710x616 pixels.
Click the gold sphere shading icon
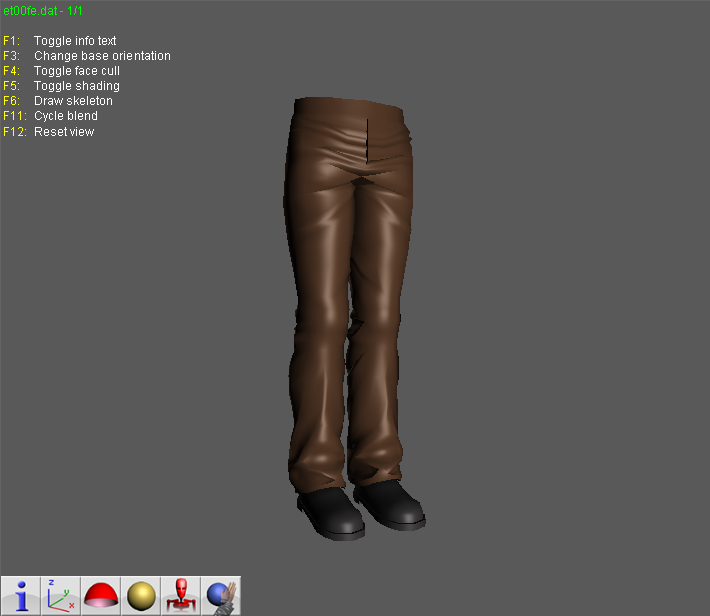point(141,596)
